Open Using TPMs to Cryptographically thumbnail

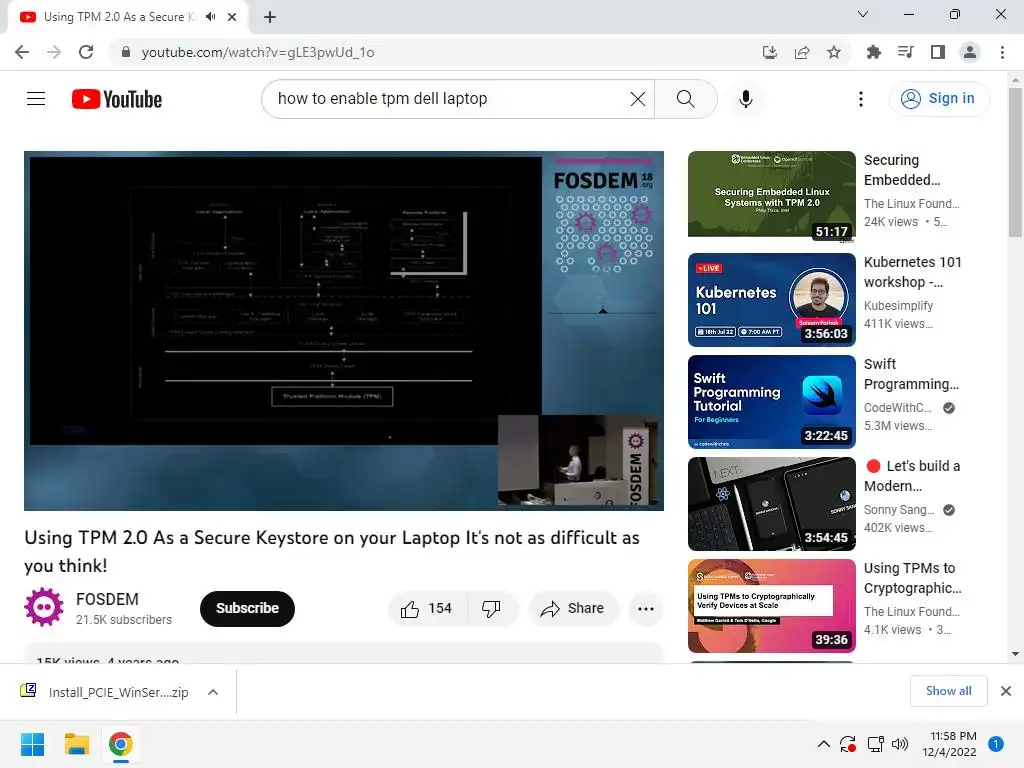pyautogui.click(x=772, y=605)
